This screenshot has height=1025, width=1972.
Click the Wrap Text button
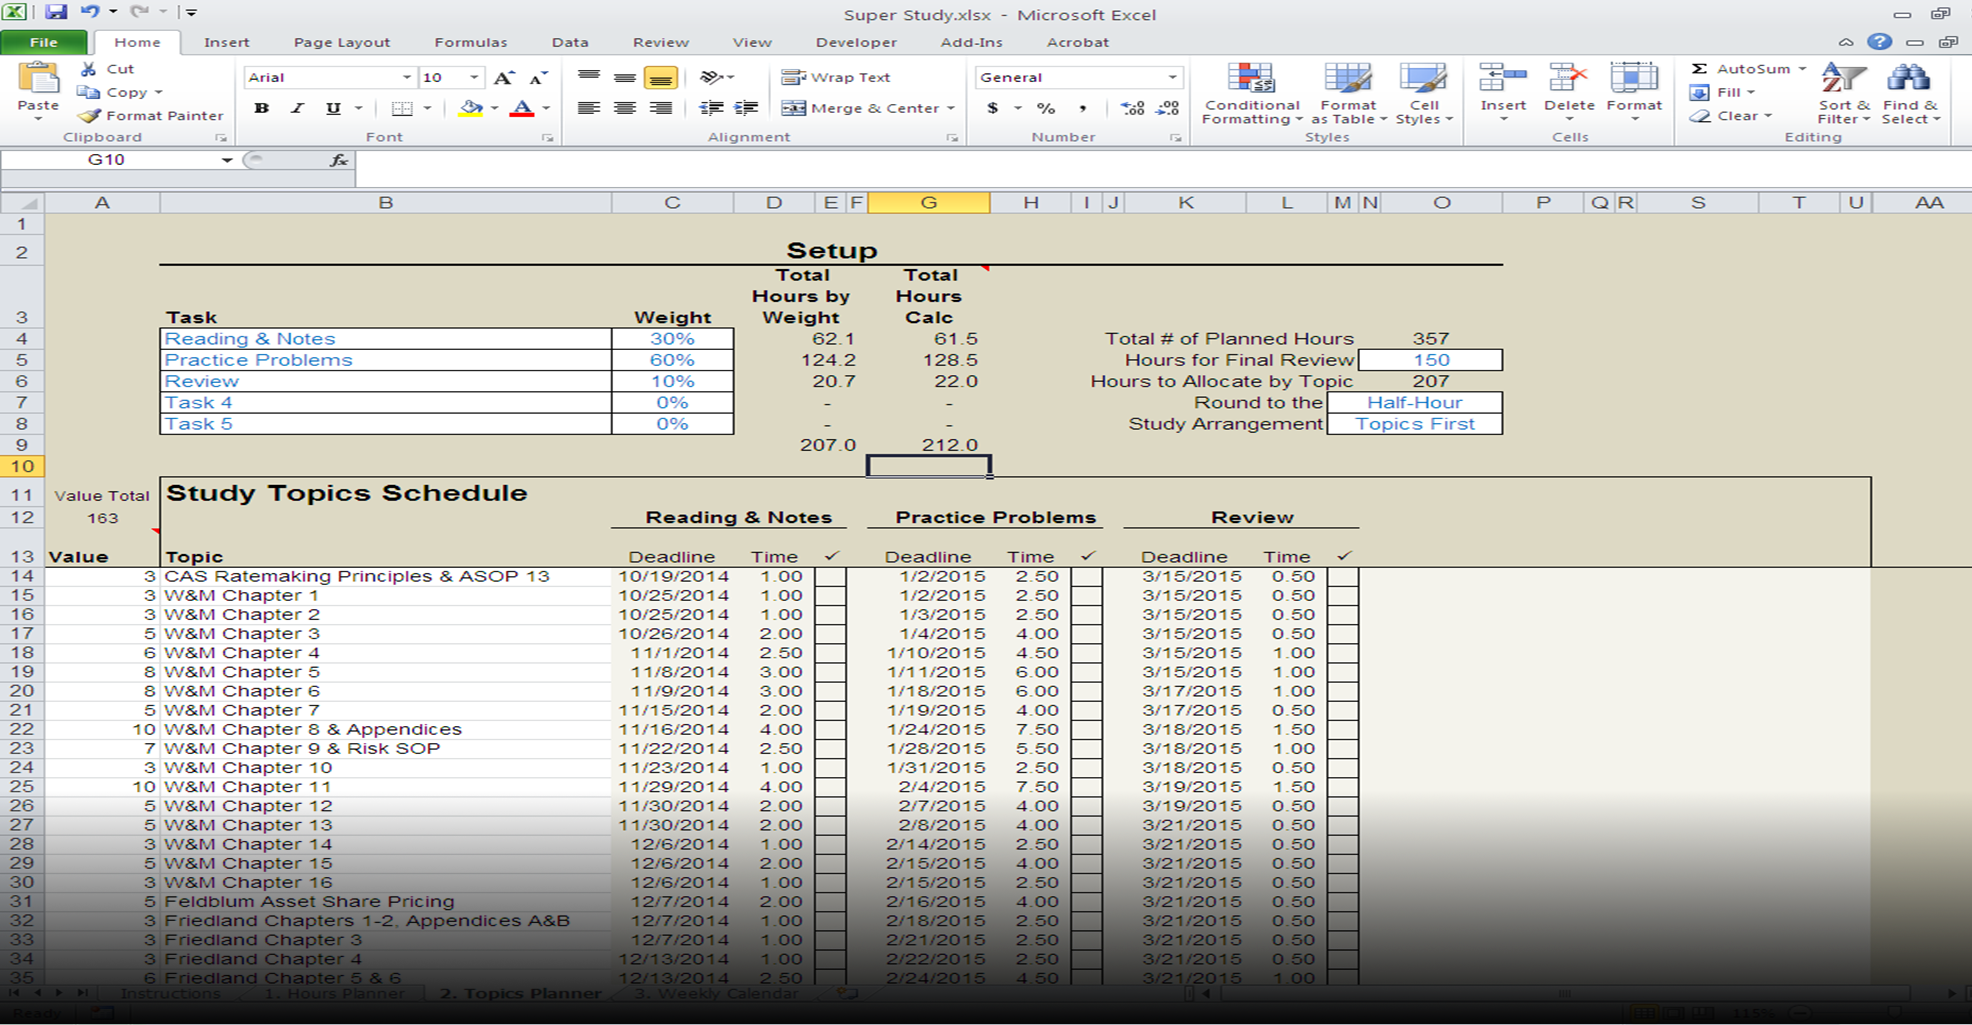(836, 77)
